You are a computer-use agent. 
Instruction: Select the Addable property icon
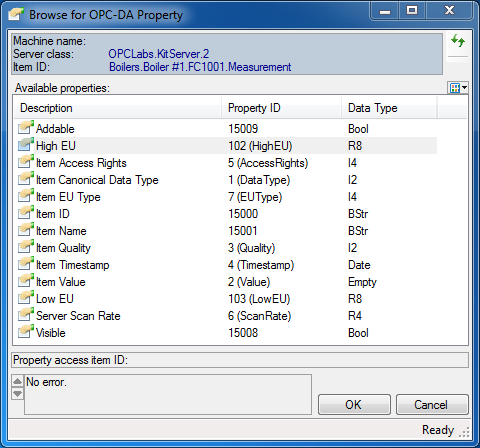point(26,128)
